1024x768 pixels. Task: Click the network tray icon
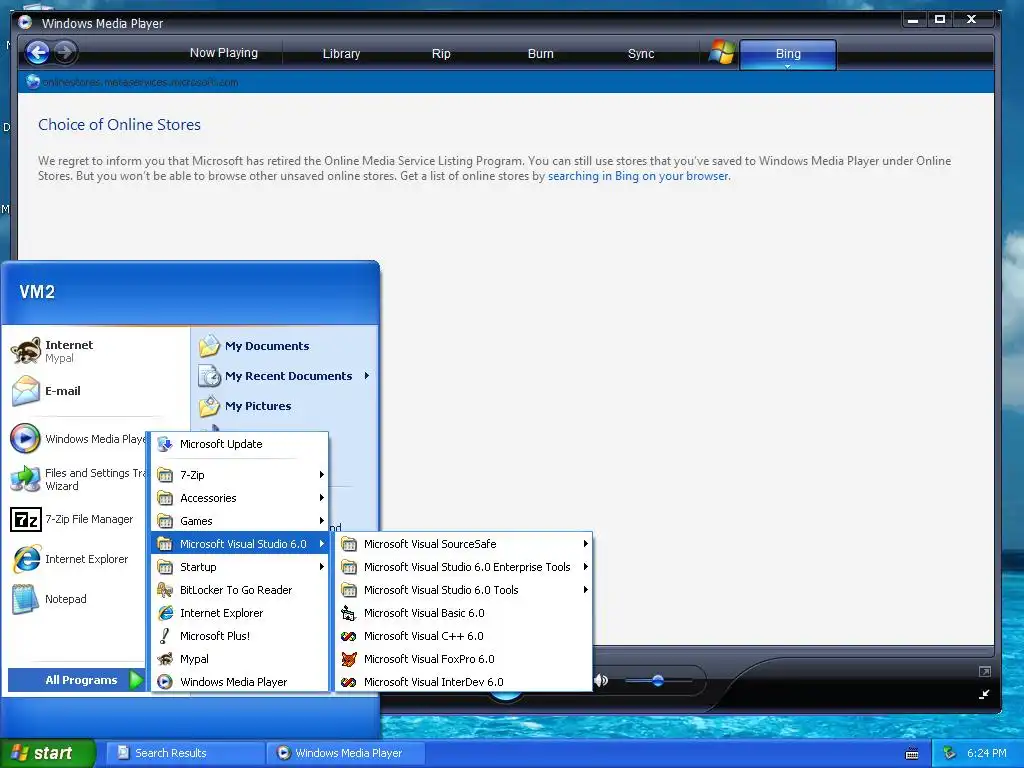click(950, 753)
